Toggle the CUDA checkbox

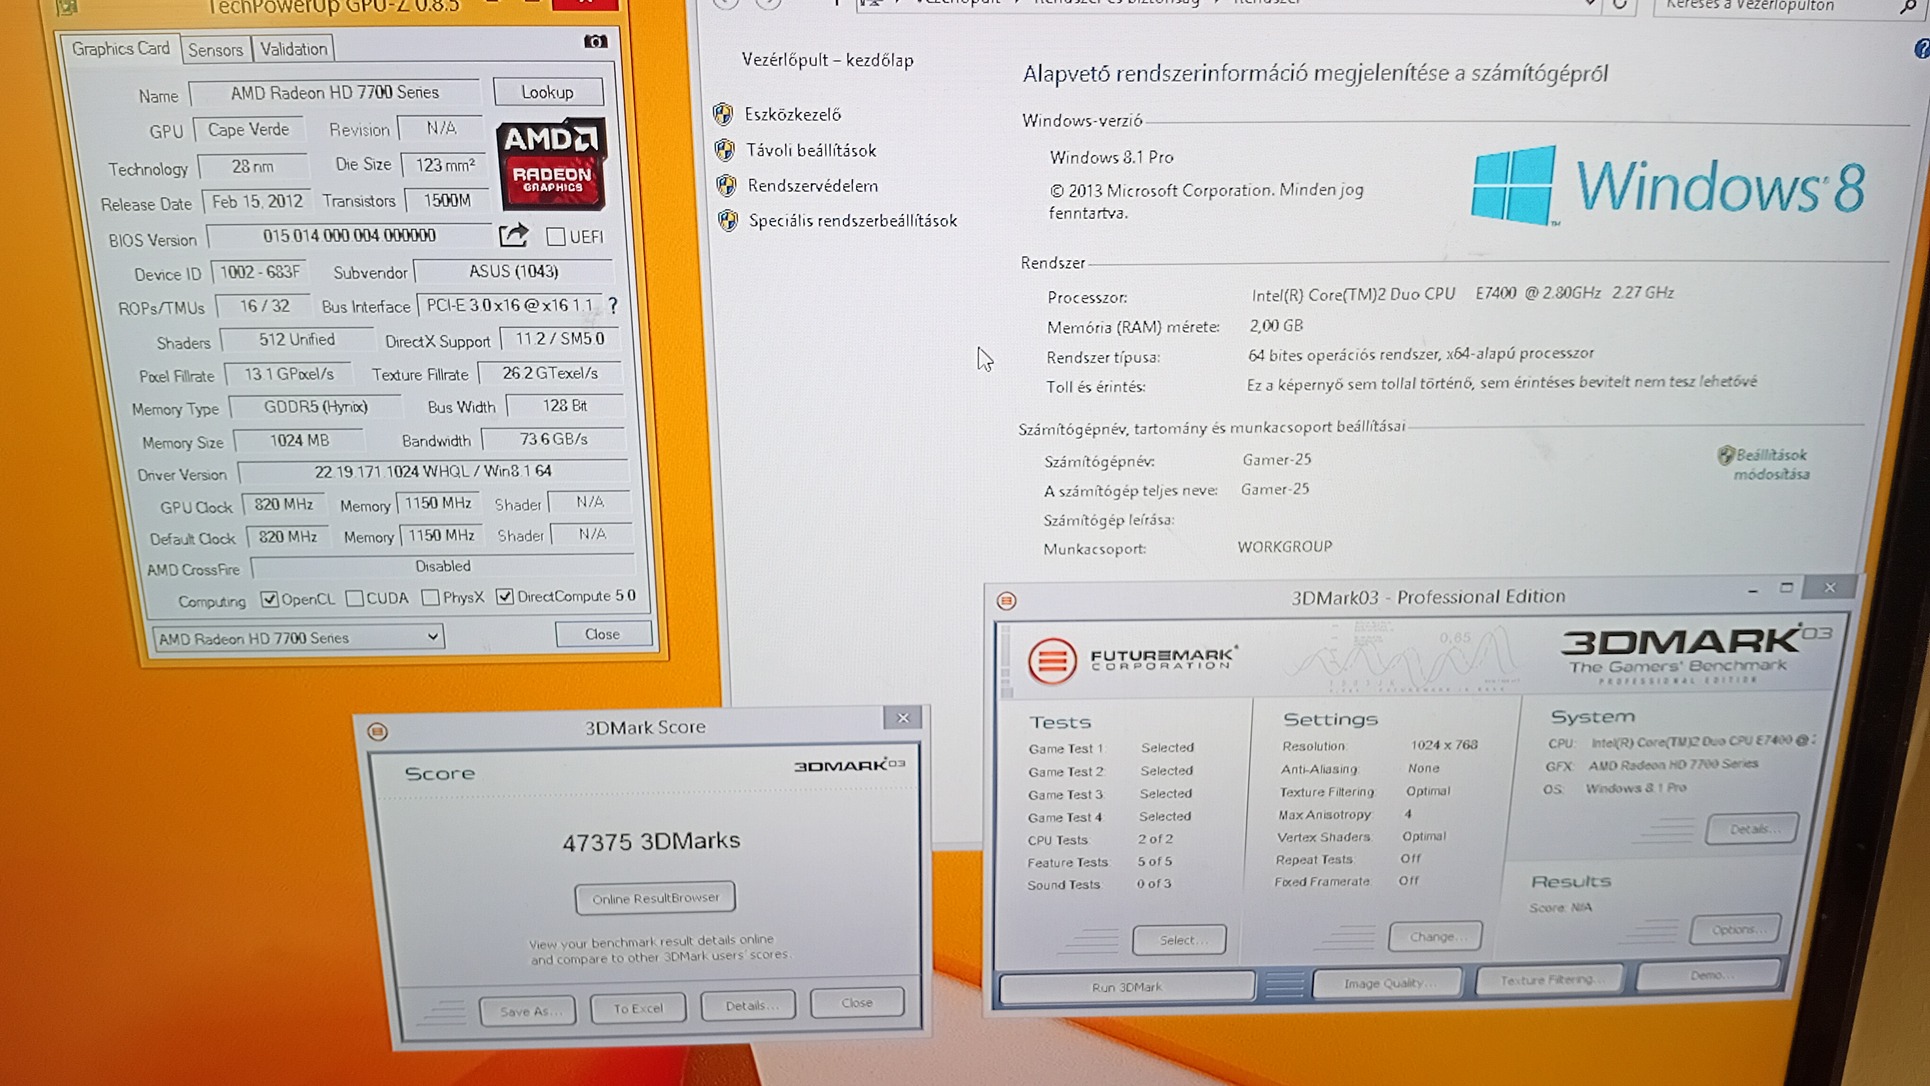click(354, 598)
